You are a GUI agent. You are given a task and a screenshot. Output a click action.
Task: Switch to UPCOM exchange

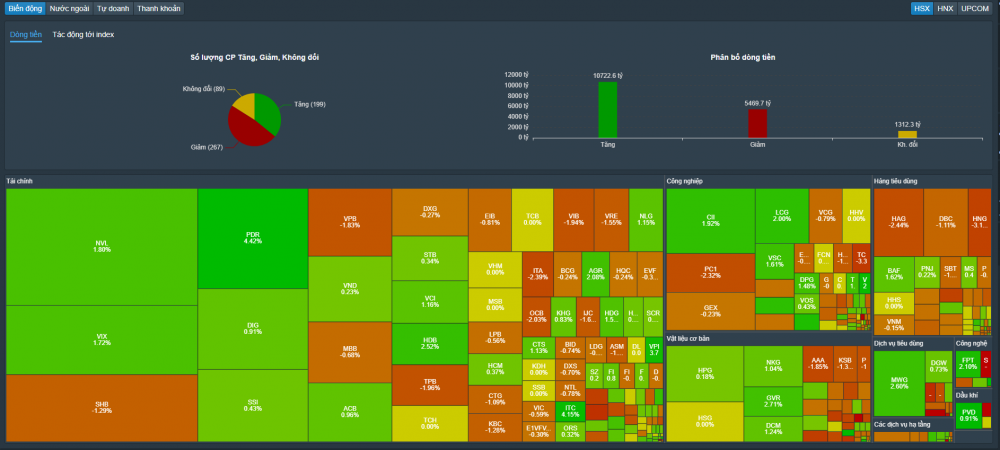point(974,8)
